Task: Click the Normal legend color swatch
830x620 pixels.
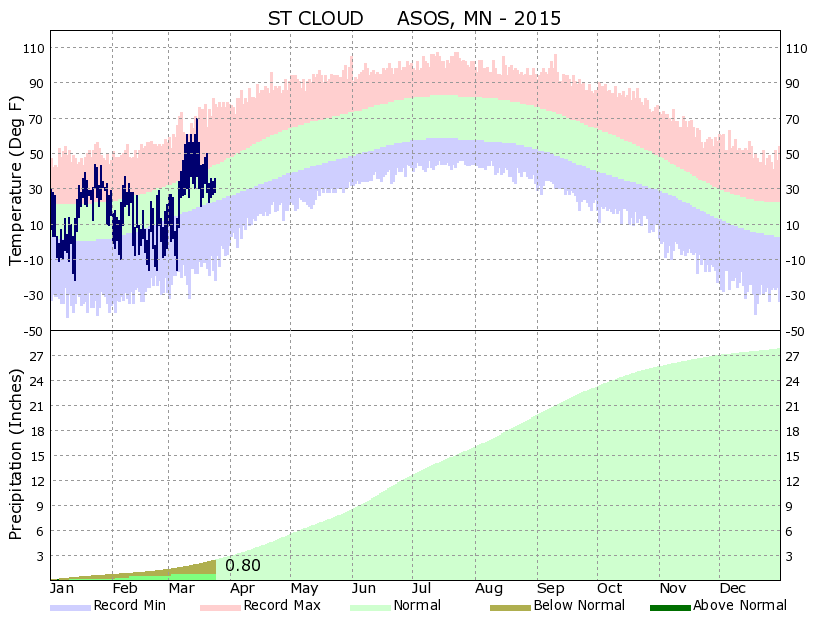Action: [370, 608]
